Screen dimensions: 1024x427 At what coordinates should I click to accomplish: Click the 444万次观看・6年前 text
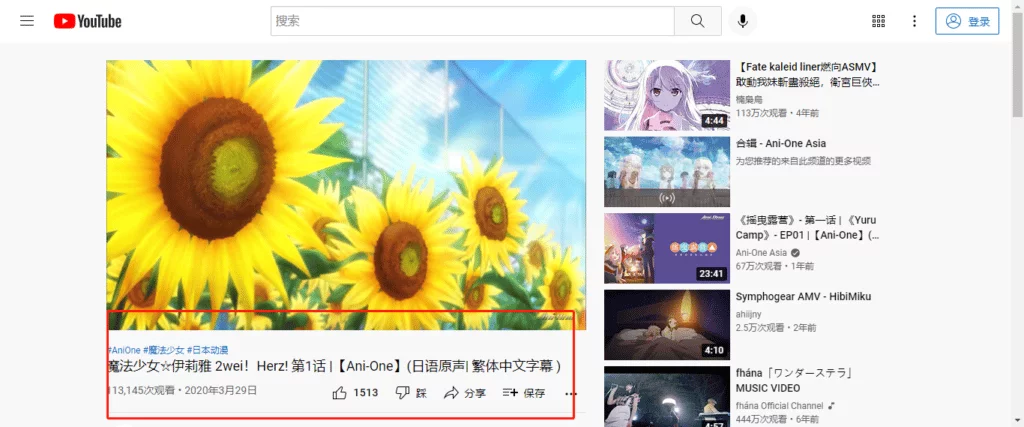coord(777,419)
